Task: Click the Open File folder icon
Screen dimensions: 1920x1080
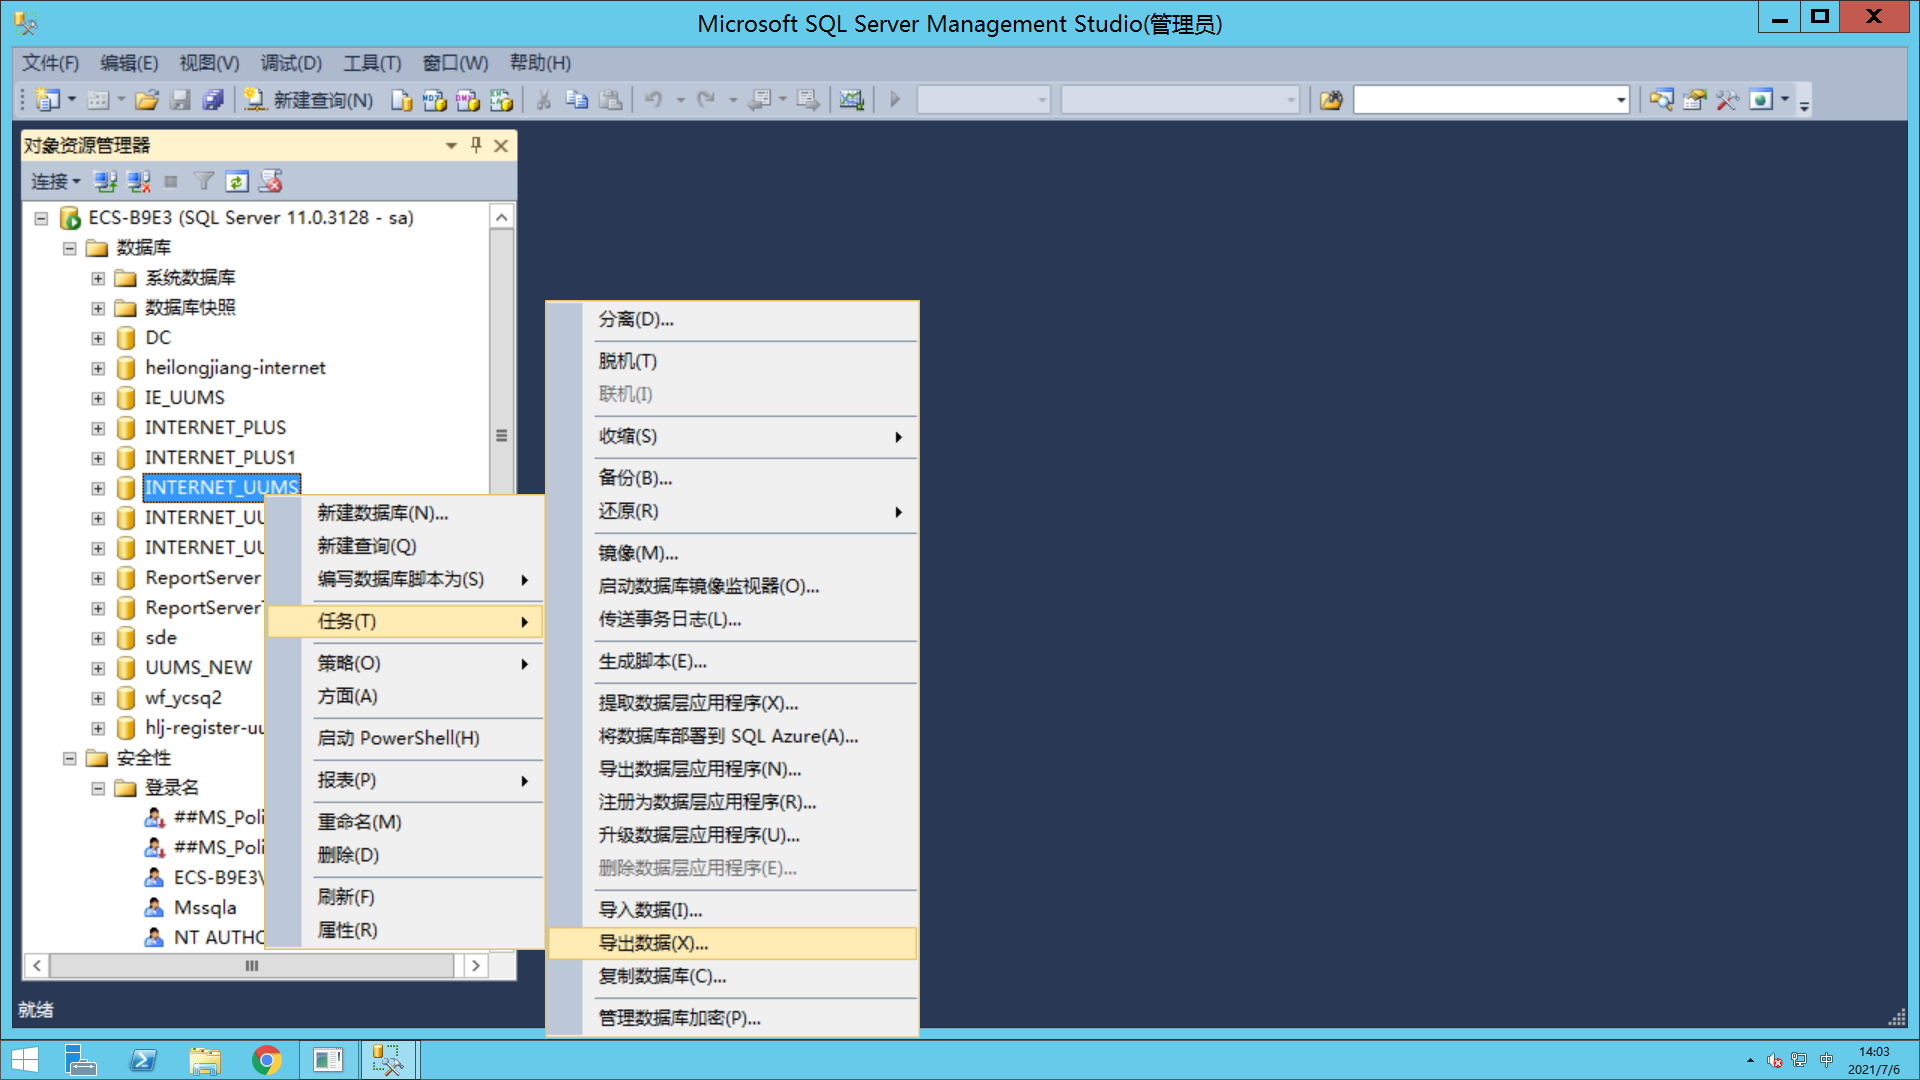Action: click(x=147, y=100)
